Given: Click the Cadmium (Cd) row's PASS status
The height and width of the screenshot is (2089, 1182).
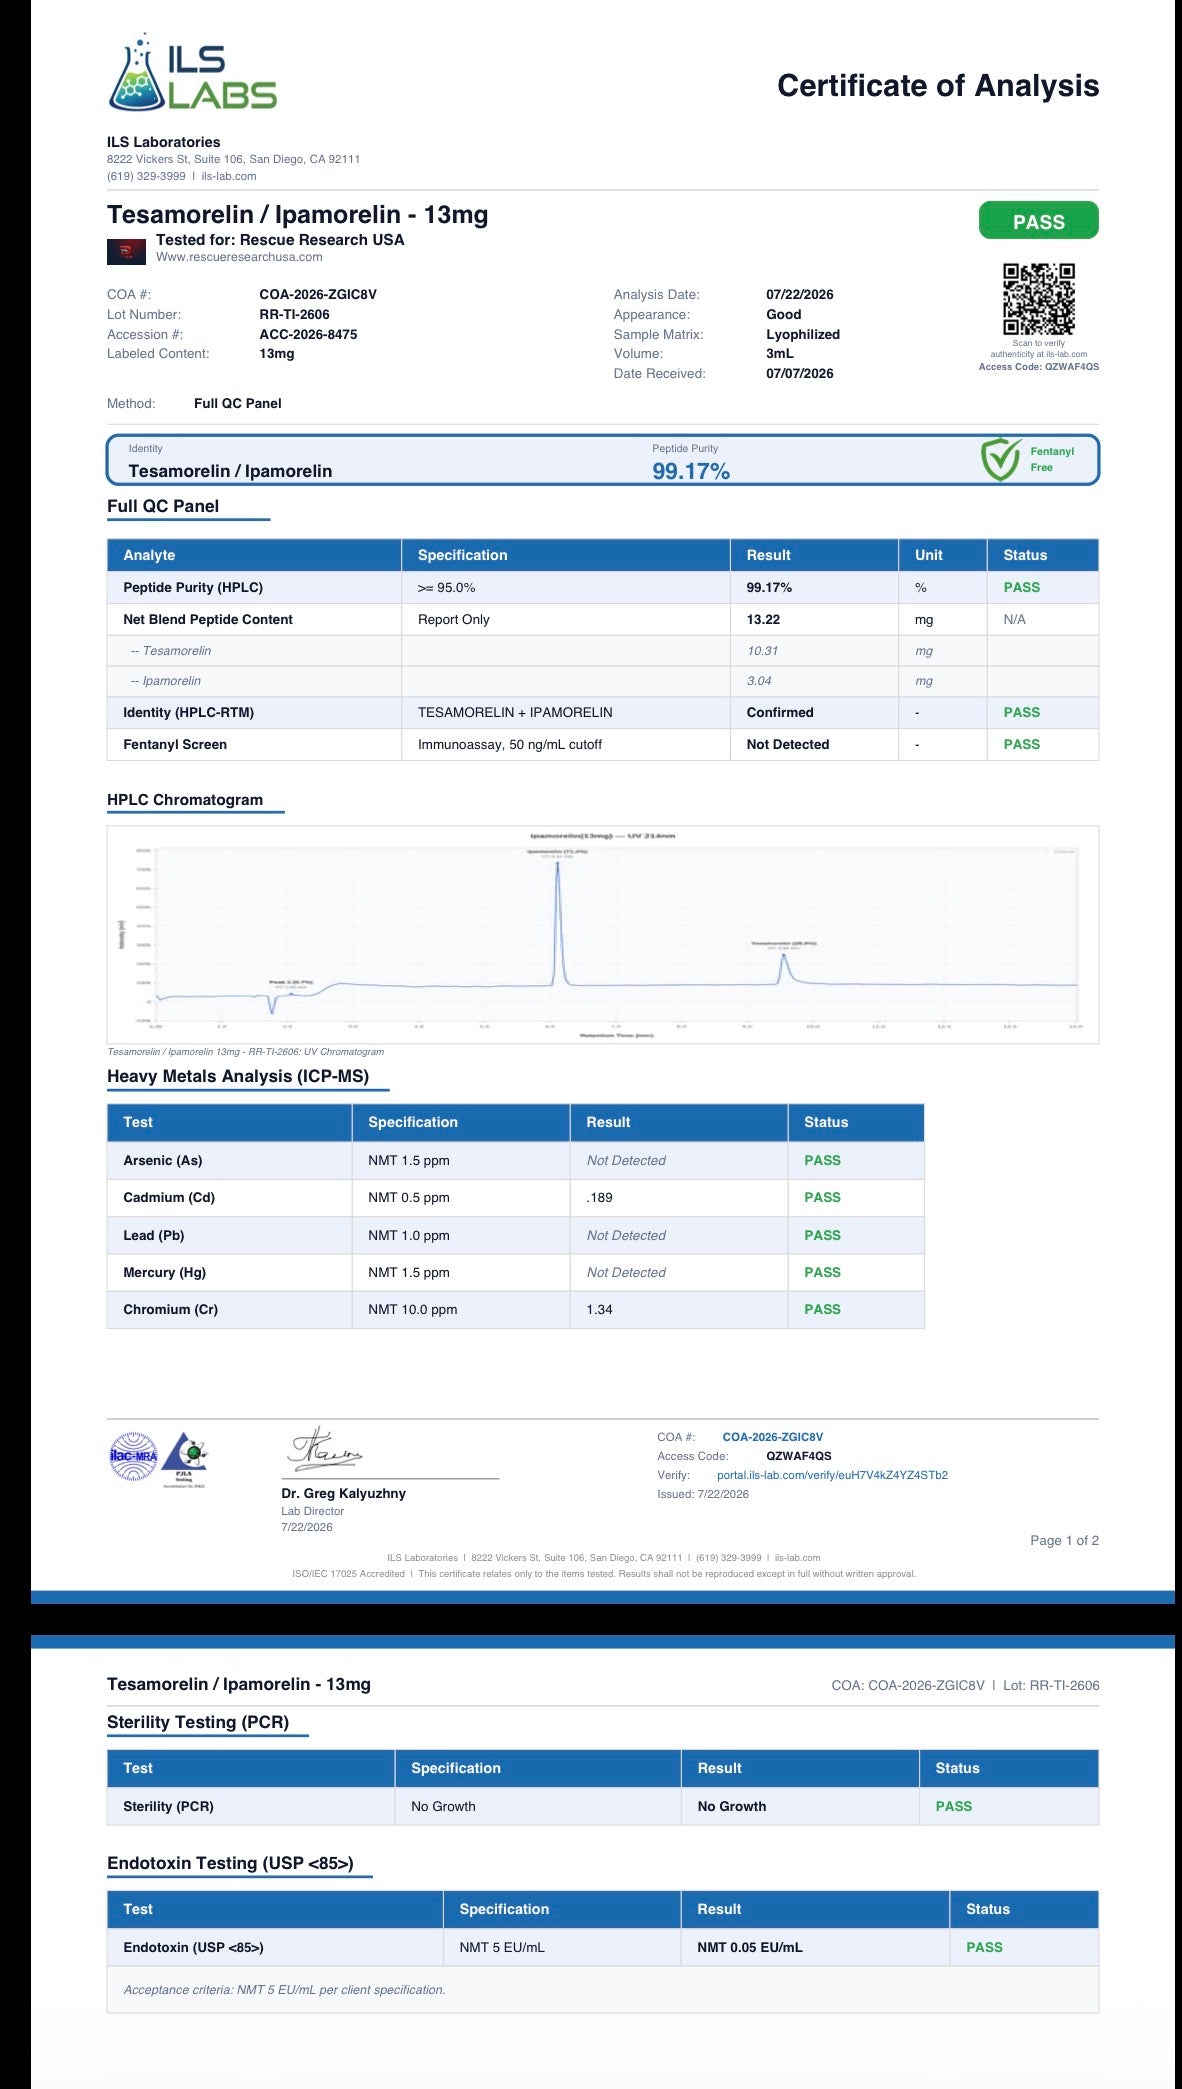Looking at the screenshot, I should pyautogui.click(x=822, y=1197).
